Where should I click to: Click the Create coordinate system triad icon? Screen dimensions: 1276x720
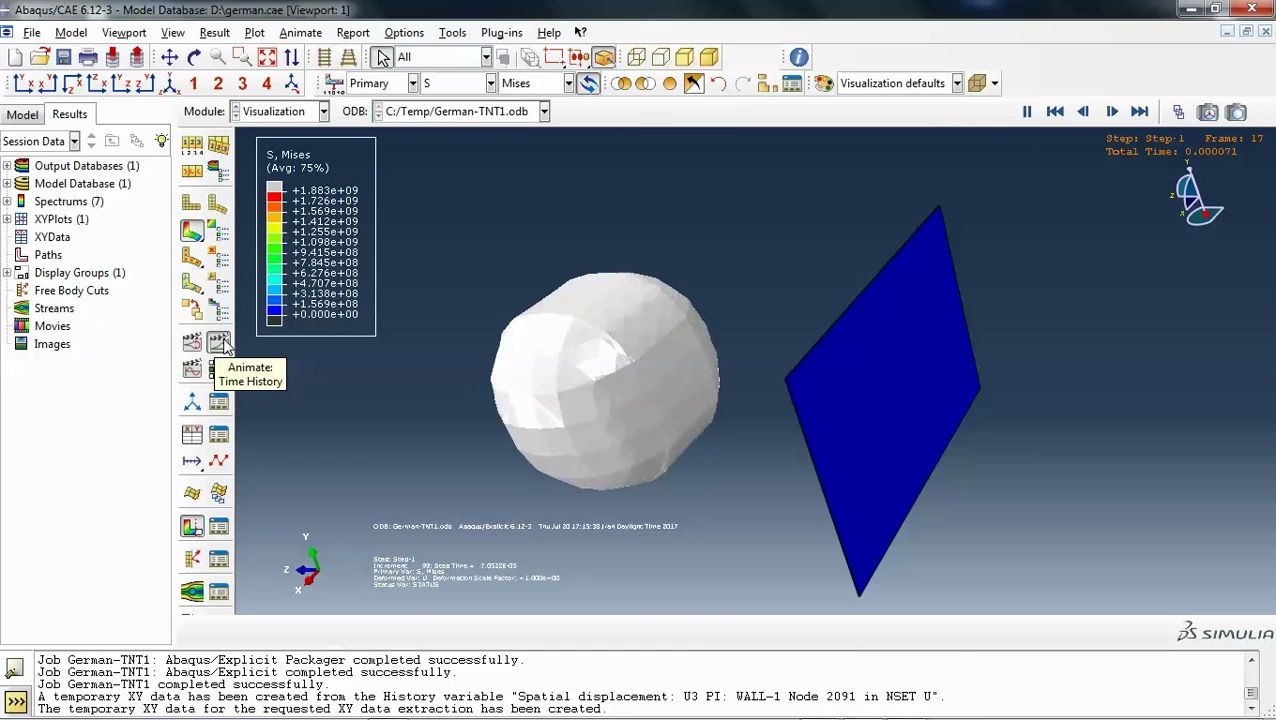(192, 402)
